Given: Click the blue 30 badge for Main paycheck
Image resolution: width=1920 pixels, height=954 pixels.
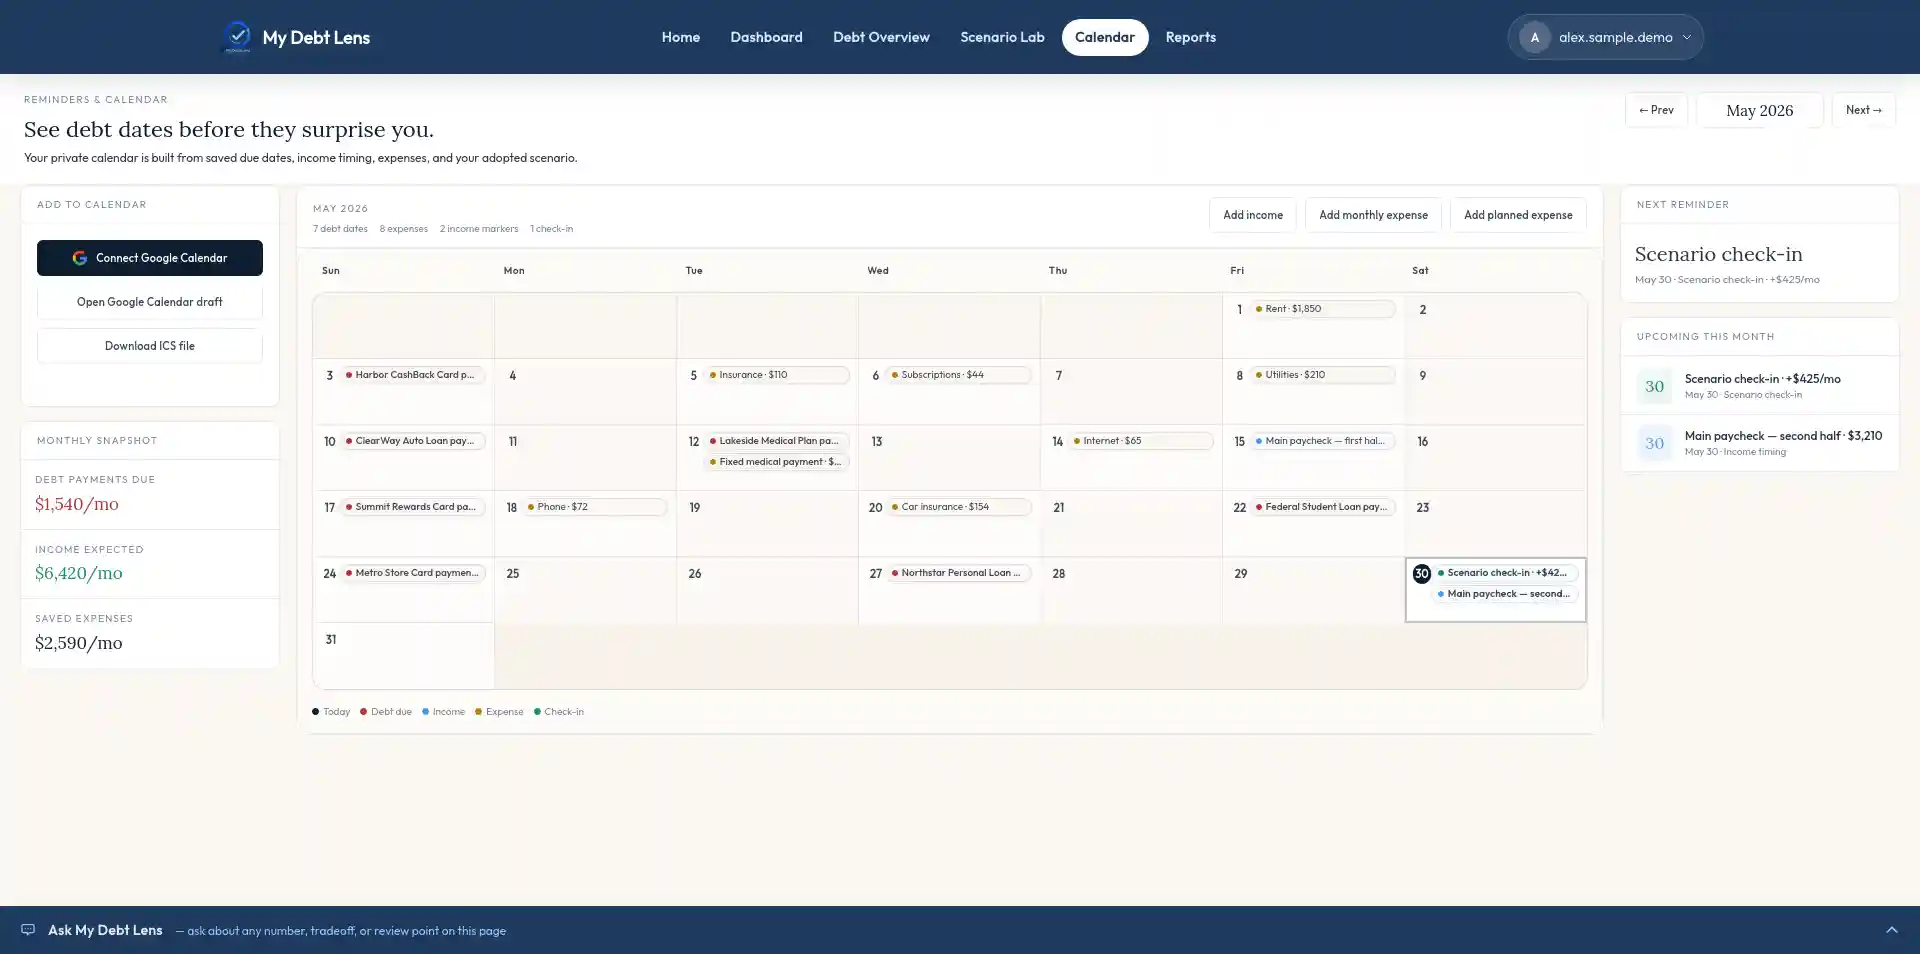Looking at the screenshot, I should pyautogui.click(x=1655, y=443).
